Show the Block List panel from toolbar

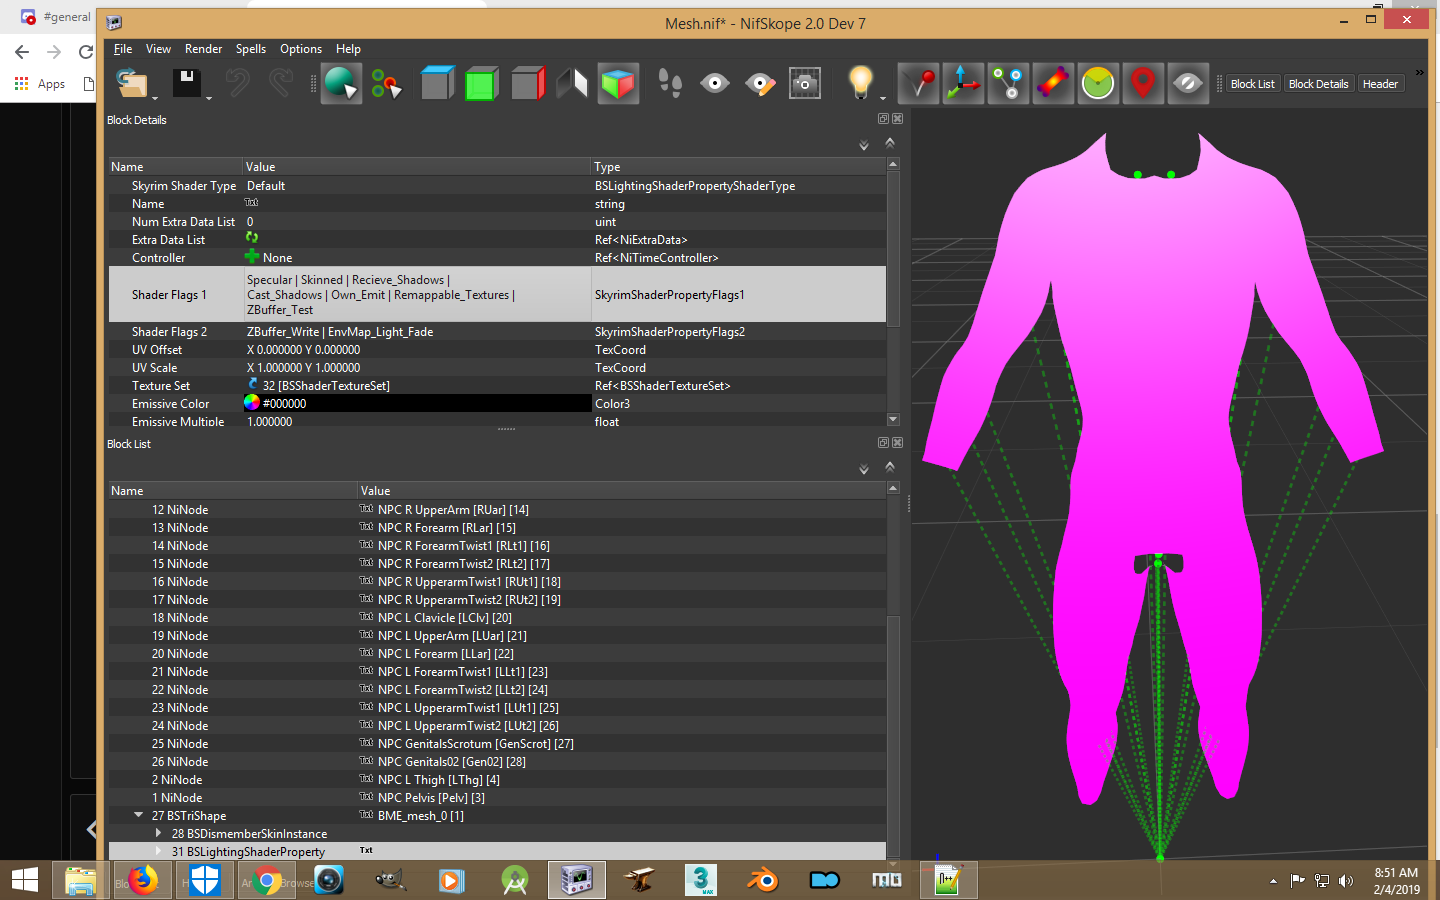(1253, 84)
